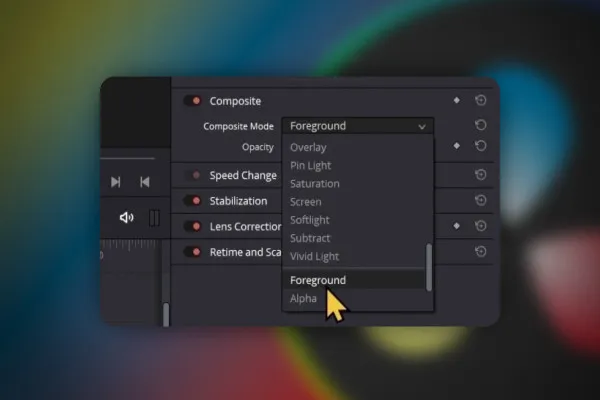Expand the Composite section header
The width and height of the screenshot is (600, 400).
(x=235, y=101)
